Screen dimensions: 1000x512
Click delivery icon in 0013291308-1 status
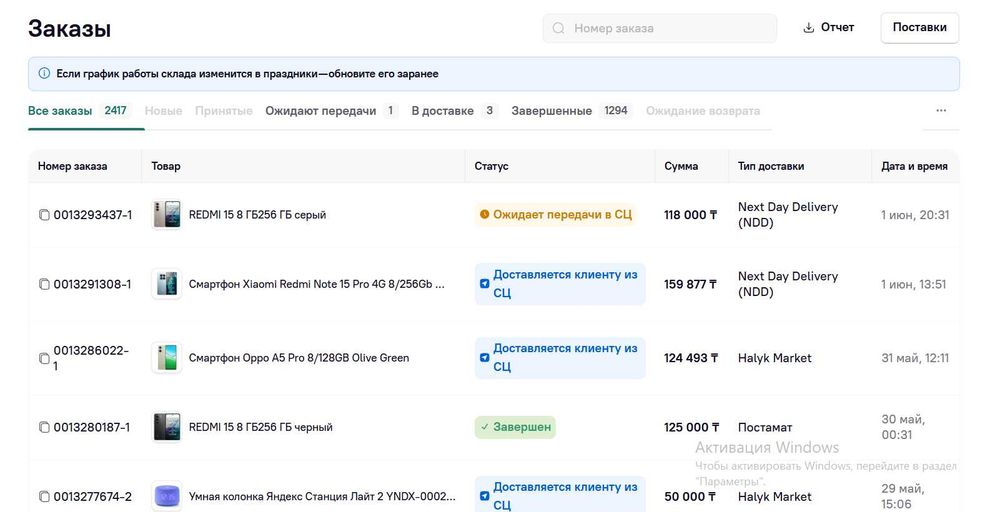(485, 284)
